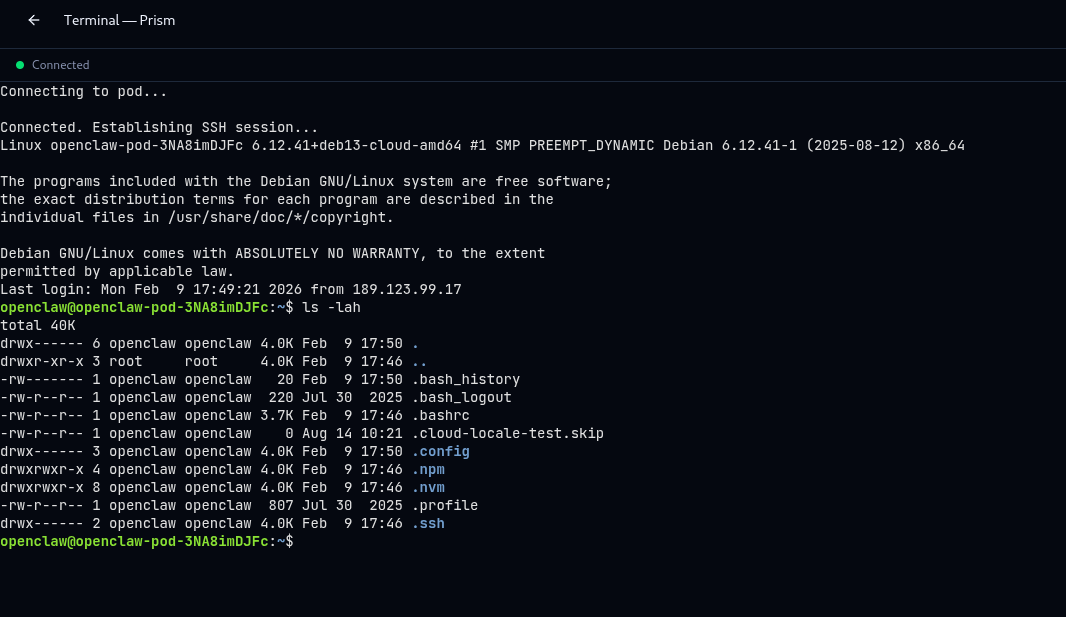Select the .nvm directory name

click(427, 487)
